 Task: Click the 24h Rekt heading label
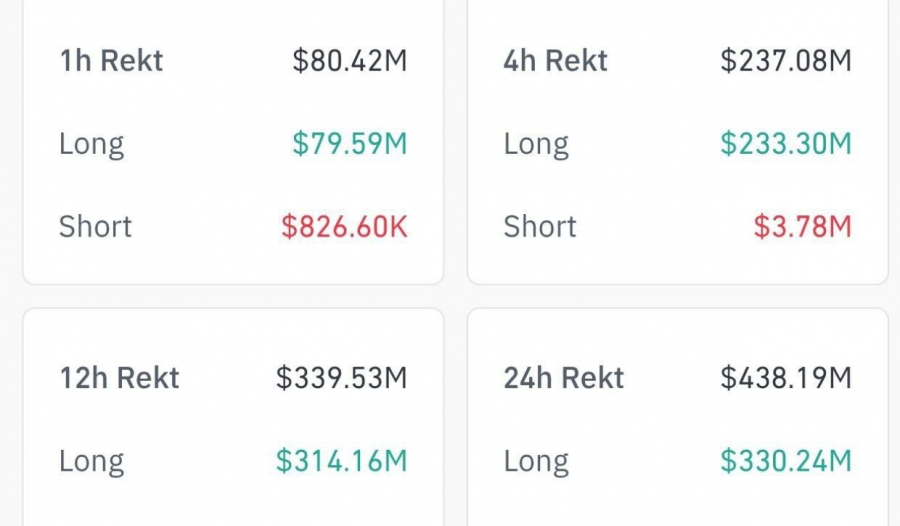564,378
